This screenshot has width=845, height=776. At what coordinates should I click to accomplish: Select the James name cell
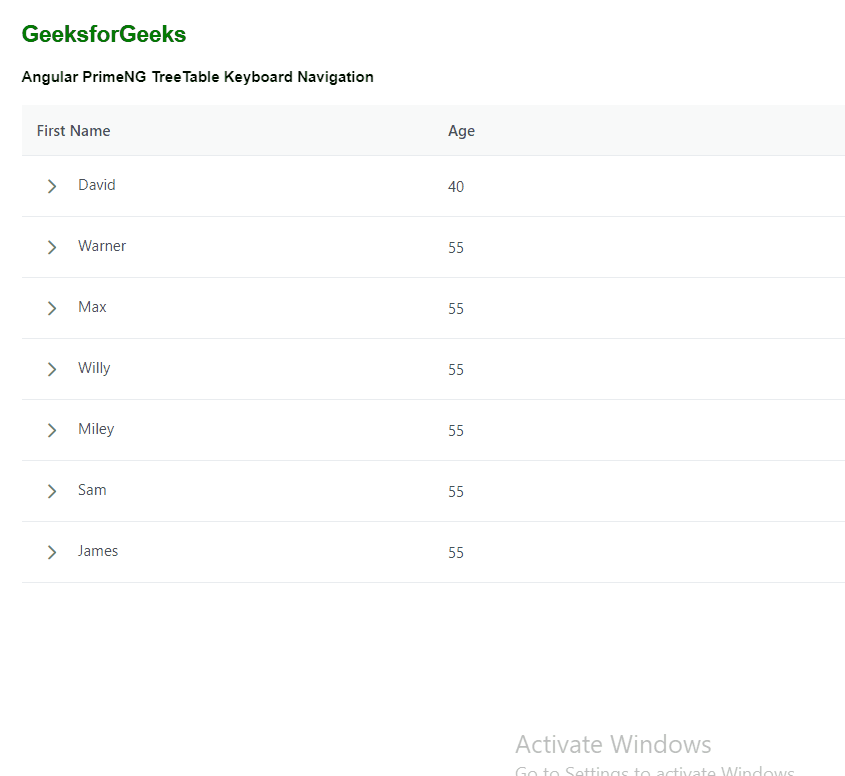pyautogui.click(x=98, y=551)
